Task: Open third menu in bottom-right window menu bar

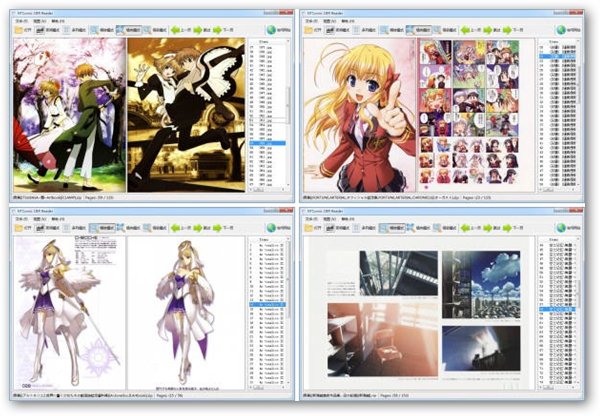Action: tap(349, 219)
